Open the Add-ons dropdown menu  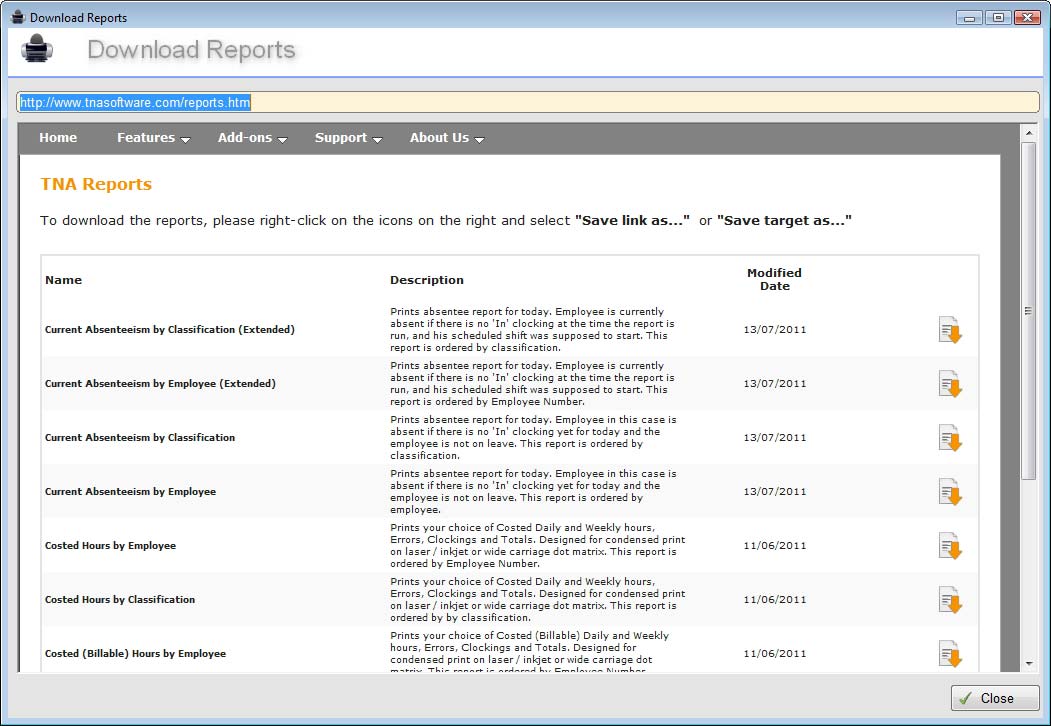(252, 138)
